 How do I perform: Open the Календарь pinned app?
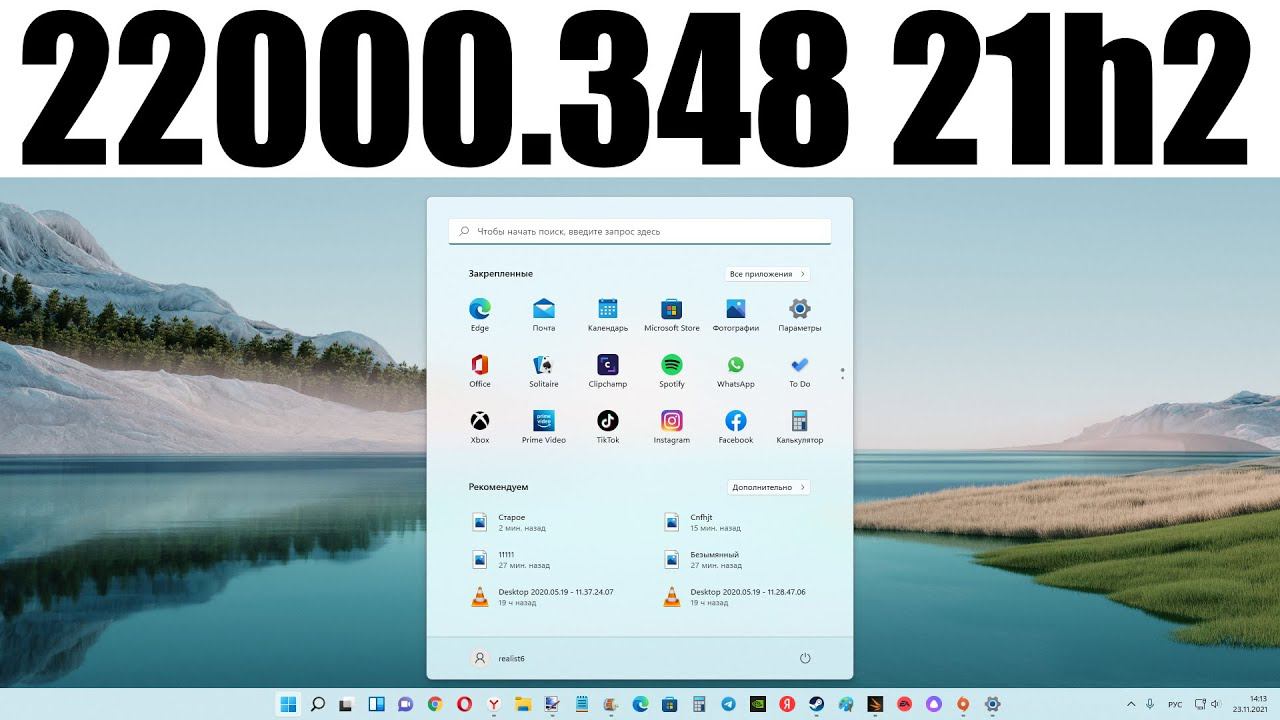click(x=608, y=314)
